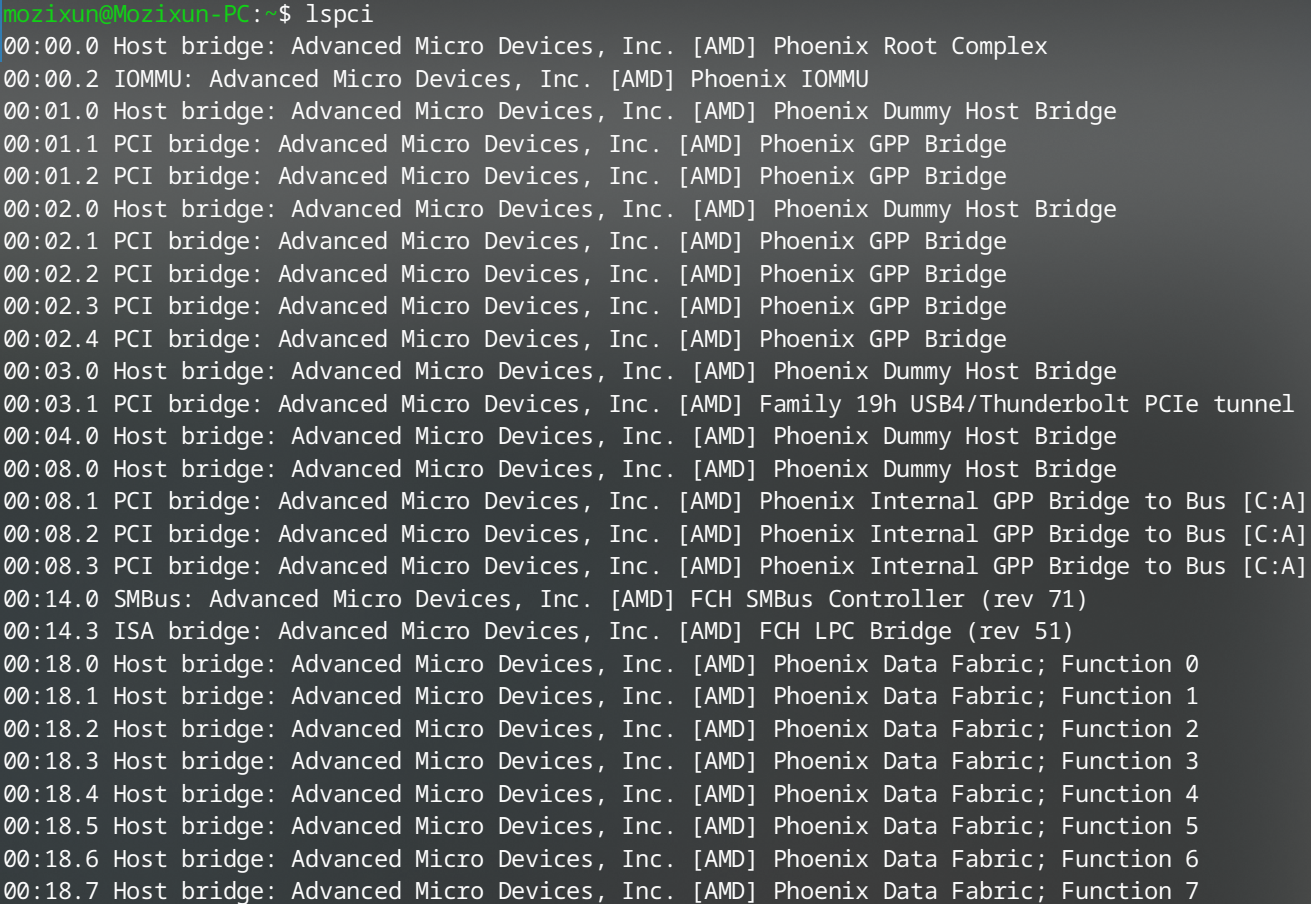Click the 00:01.0 Phoenix Dummy Host Bridge line
The height and width of the screenshot is (904, 1311).
560,111
